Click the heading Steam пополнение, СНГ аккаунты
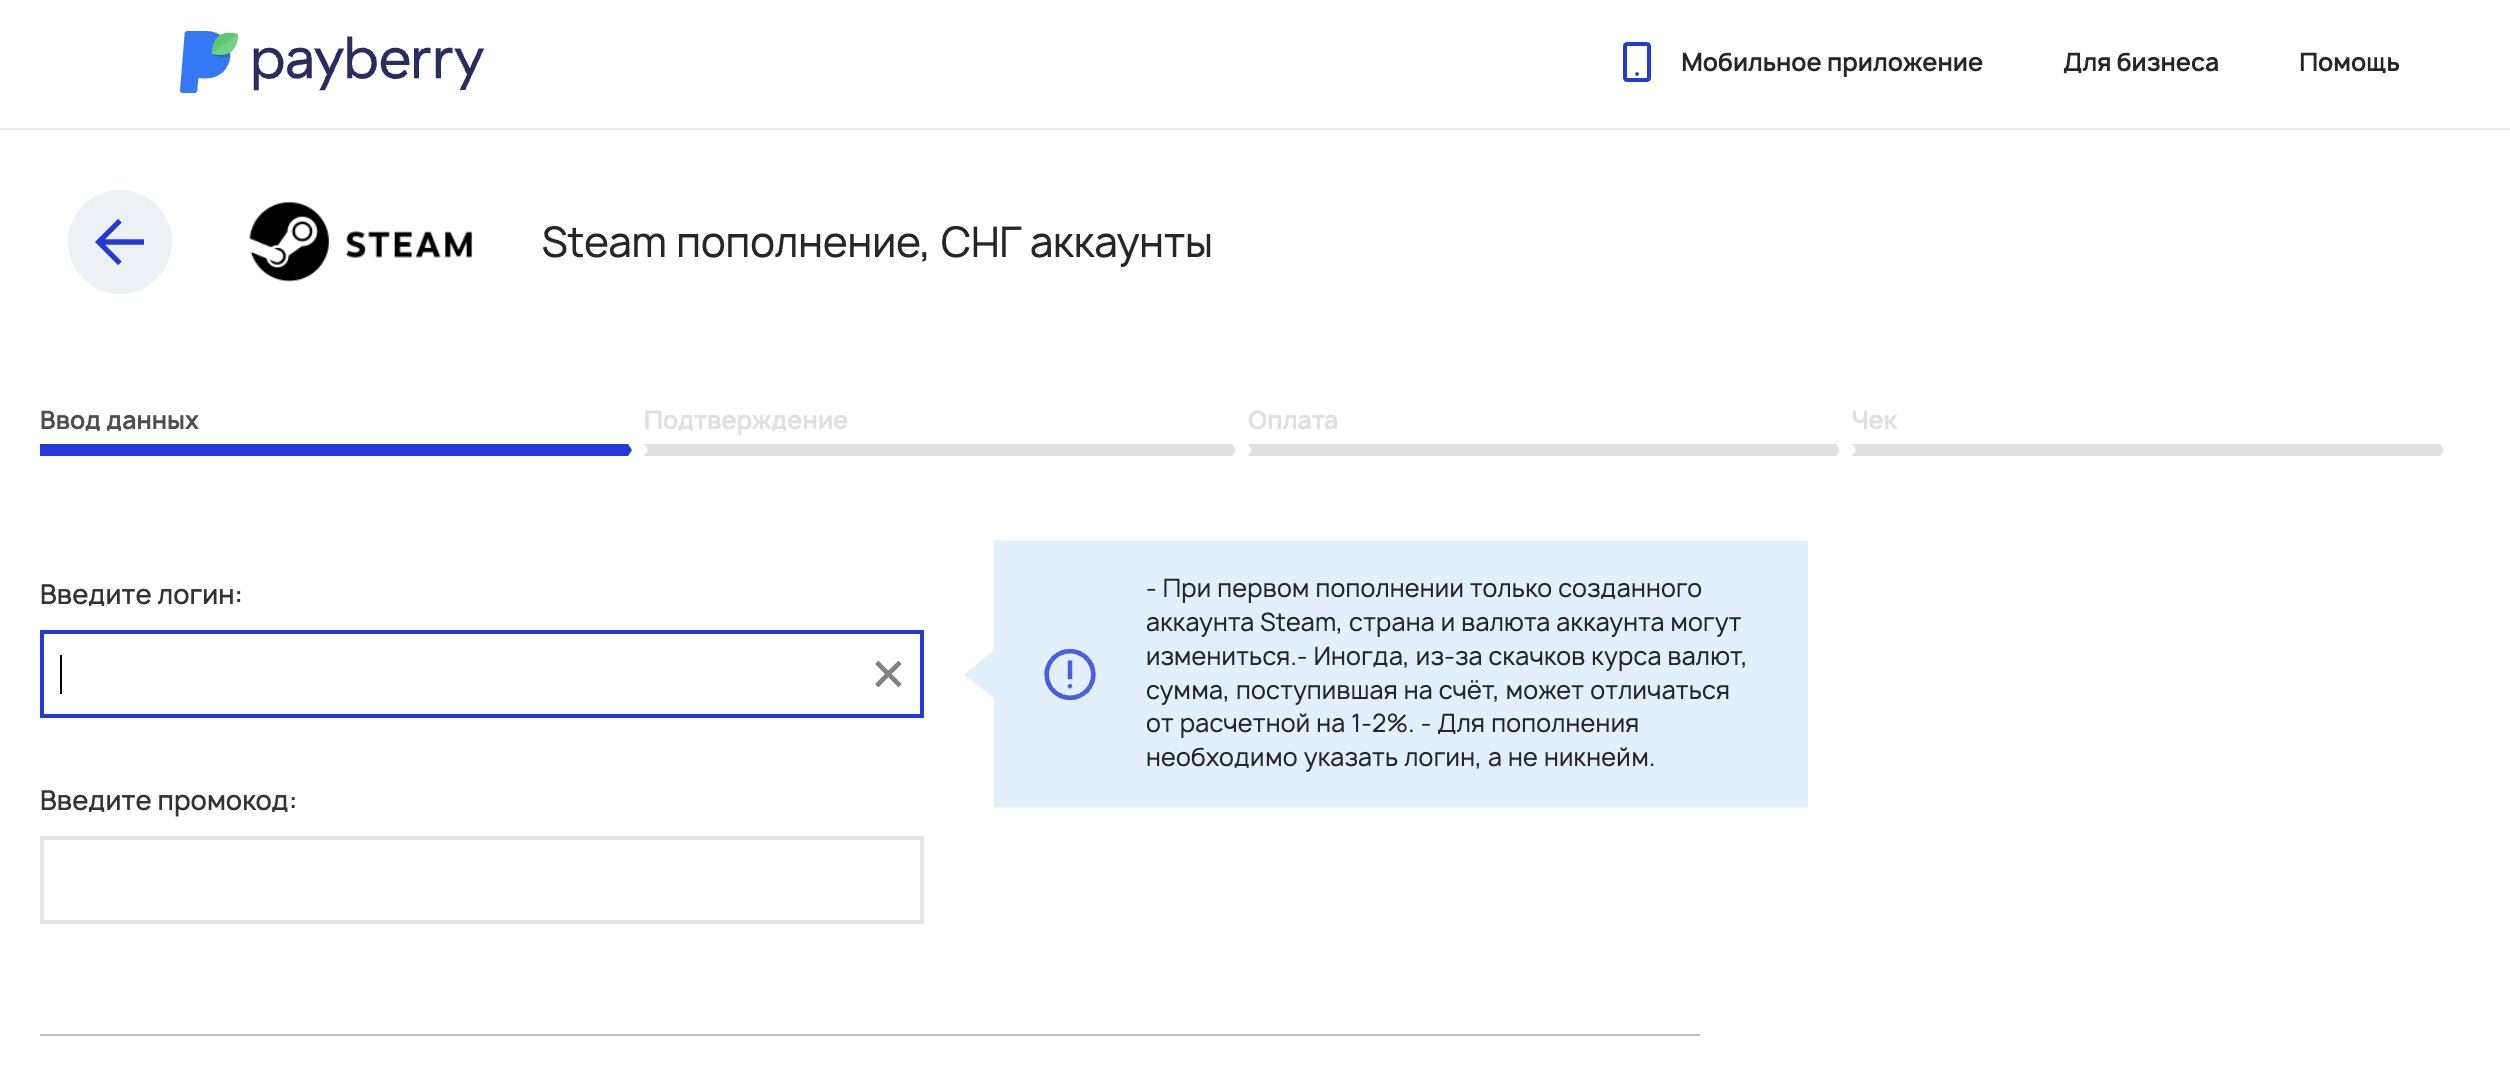Screen dimensions: 2510x1070 click(x=877, y=243)
